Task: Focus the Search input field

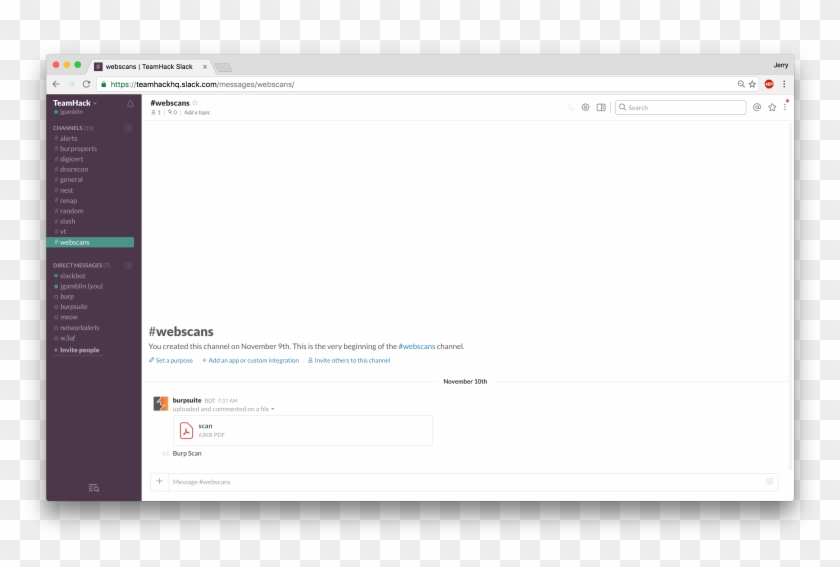Action: 680,107
